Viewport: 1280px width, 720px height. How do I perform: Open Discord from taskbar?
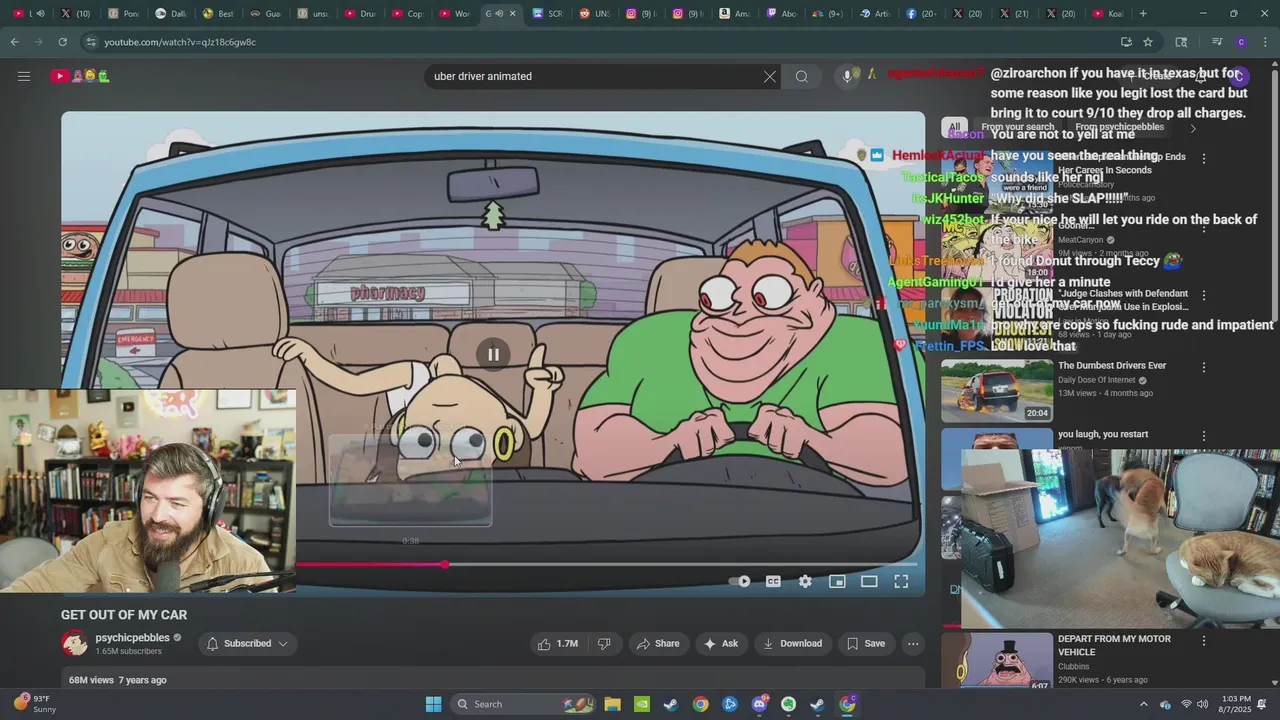[x=759, y=704]
